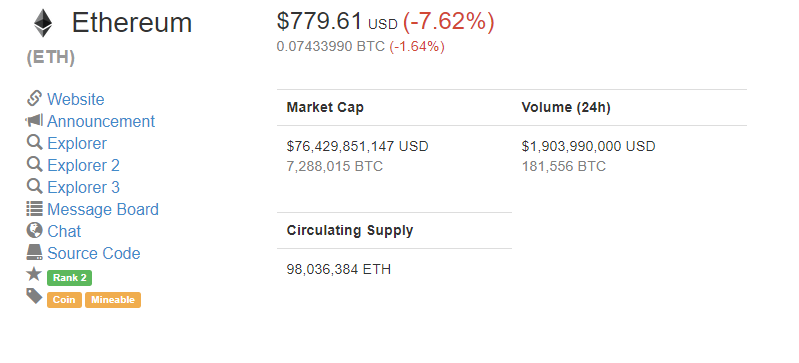The height and width of the screenshot is (363, 799).
Task: Click the megaphone icon next to Announcement
Action: [x=34, y=120]
